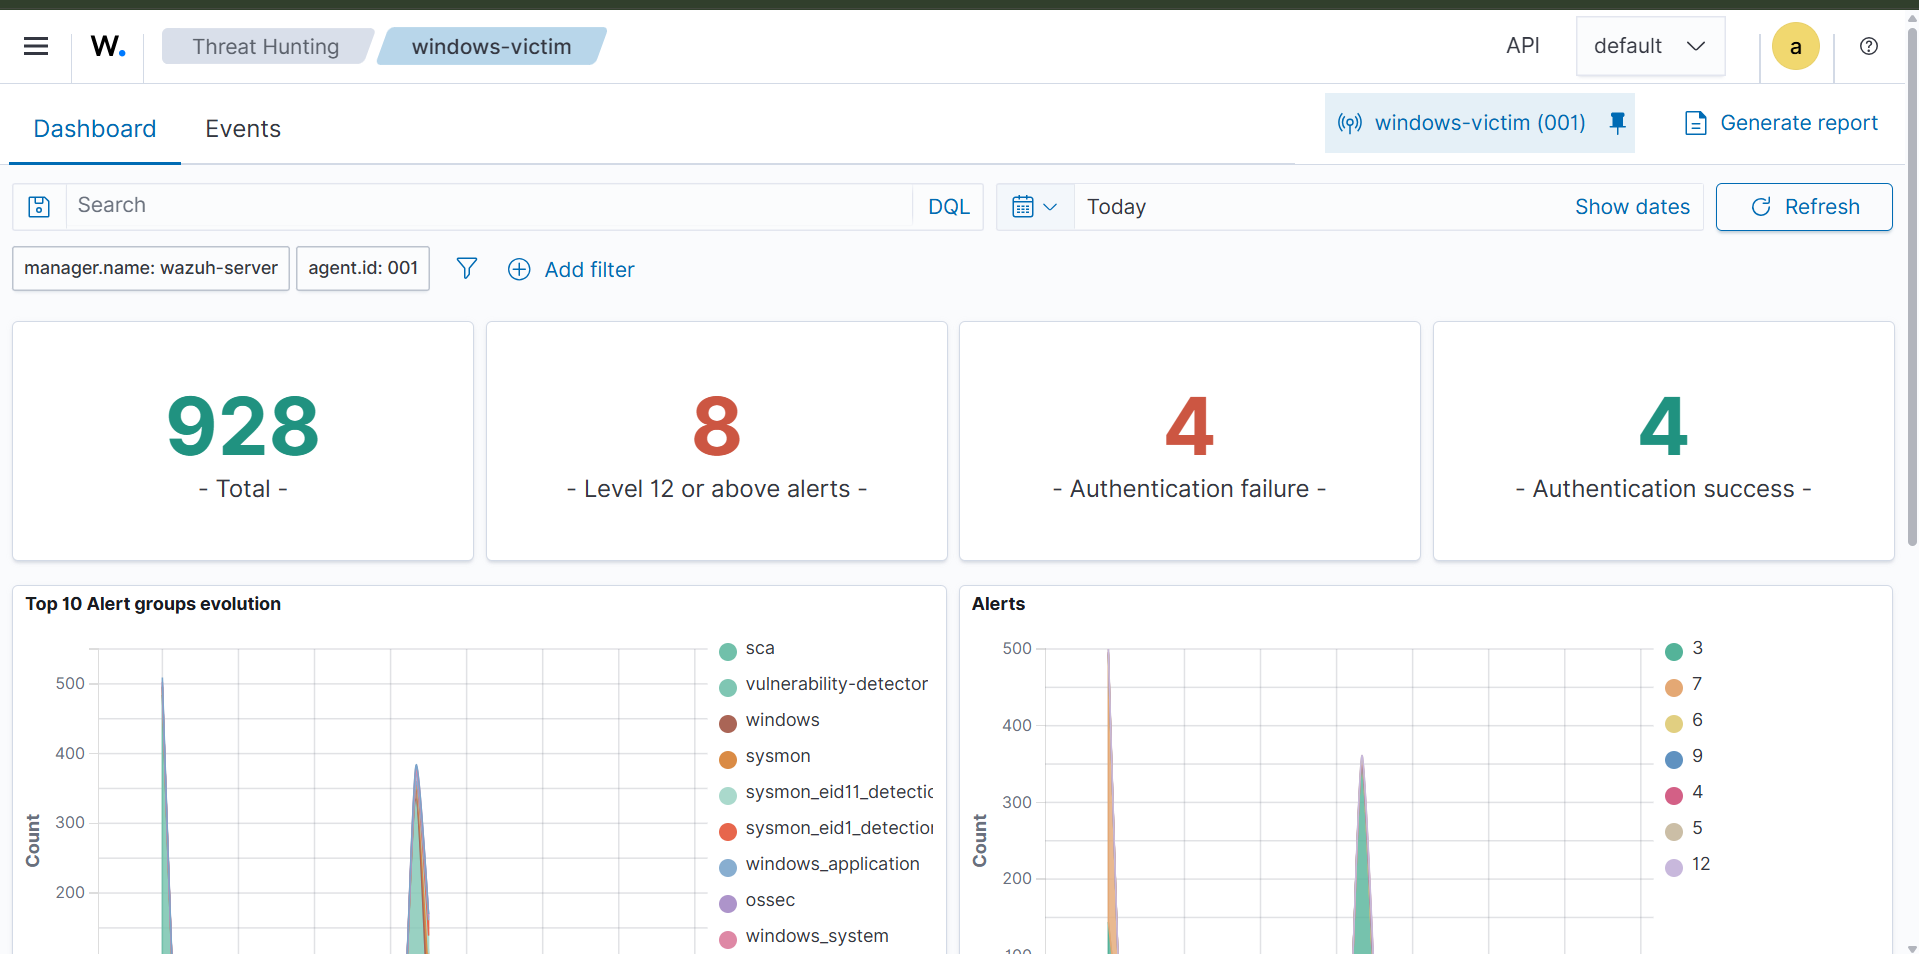Click the user avatar 'a' icon
Screen dimensions: 1919x954
click(1795, 47)
